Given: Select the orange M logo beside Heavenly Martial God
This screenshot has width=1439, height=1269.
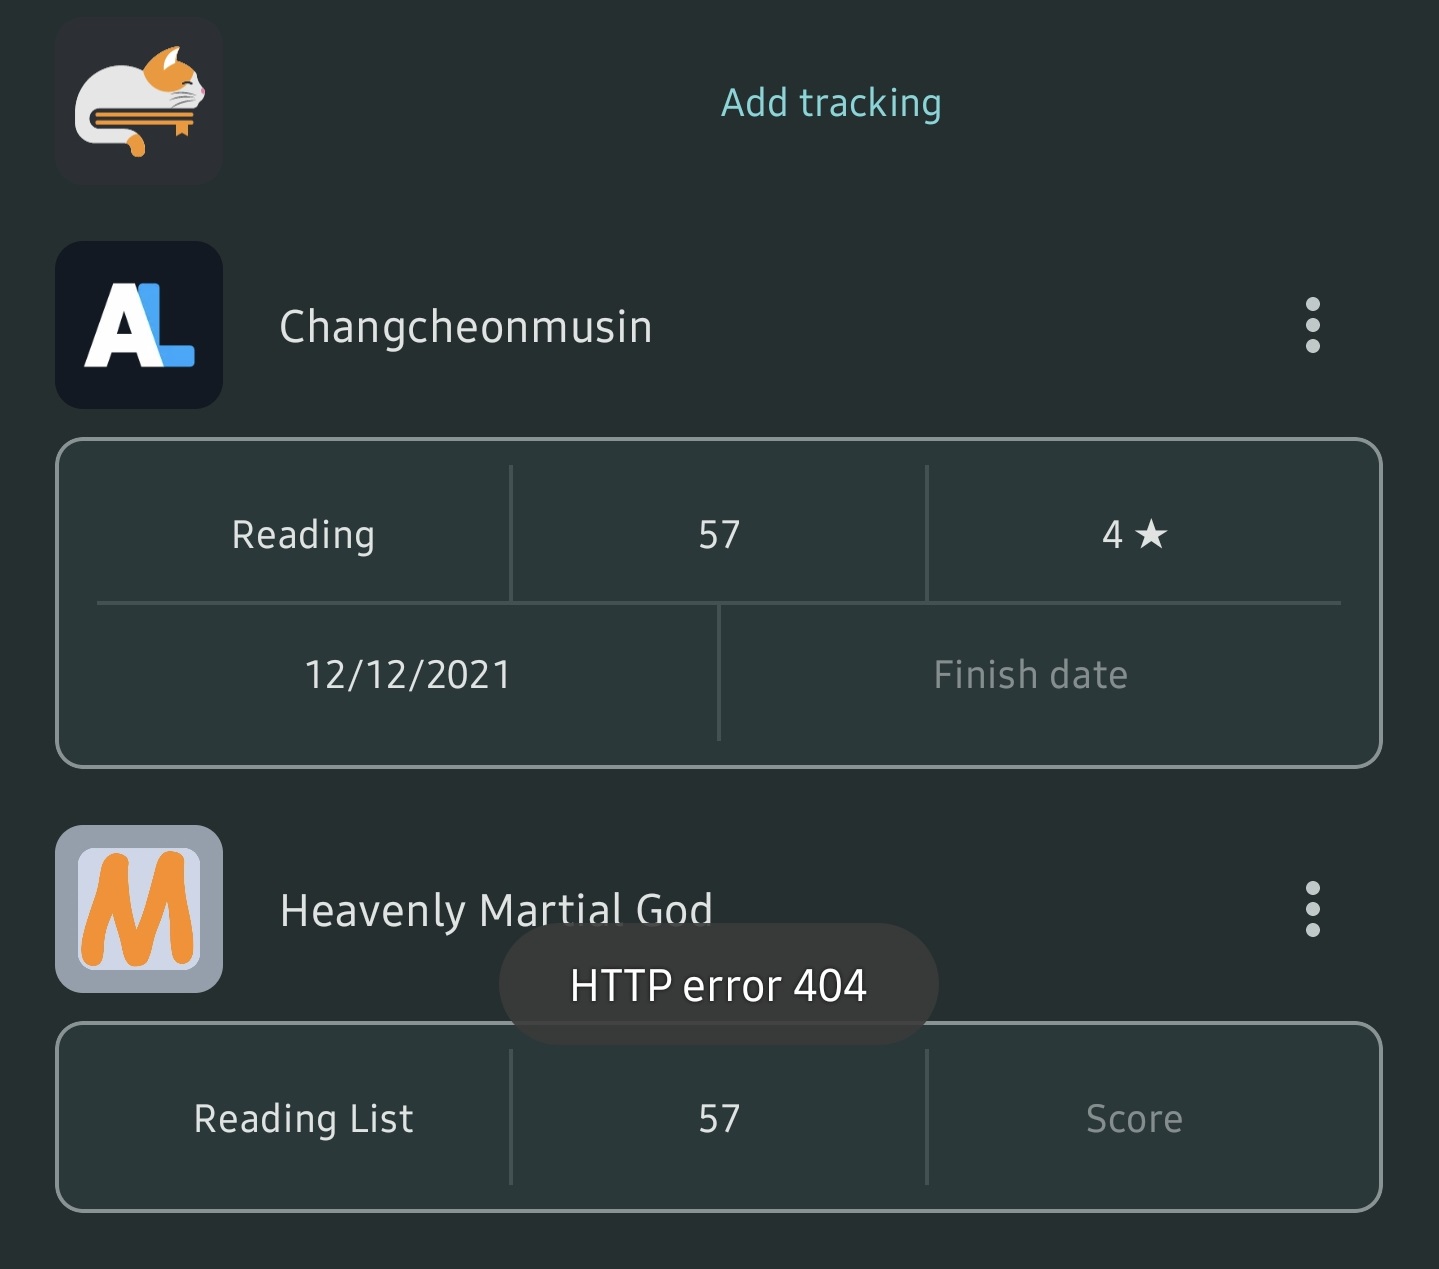Looking at the screenshot, I should pos(137,910).
